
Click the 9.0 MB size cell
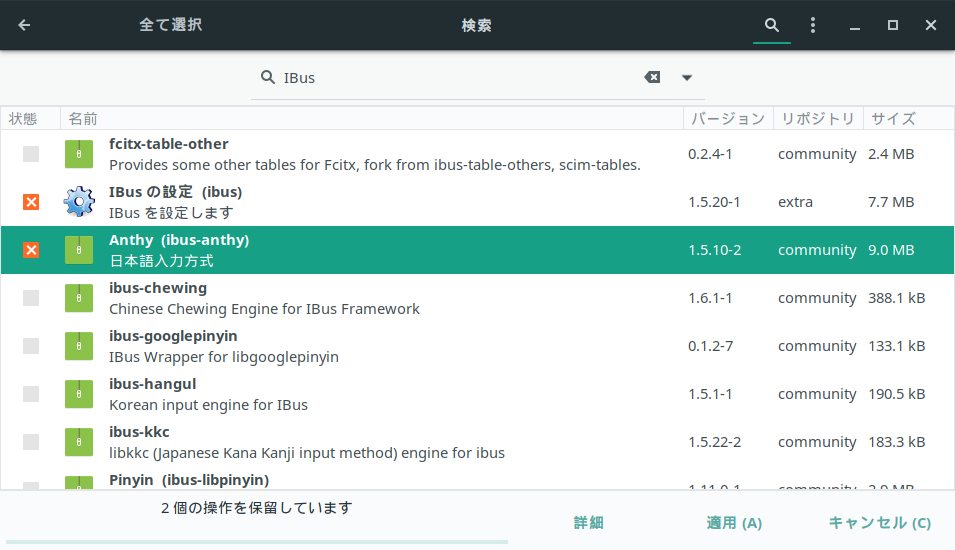(891, 250)
